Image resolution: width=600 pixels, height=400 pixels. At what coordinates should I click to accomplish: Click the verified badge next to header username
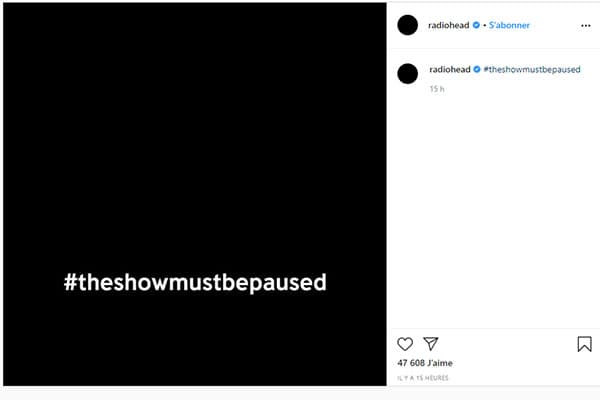[476, 25]
